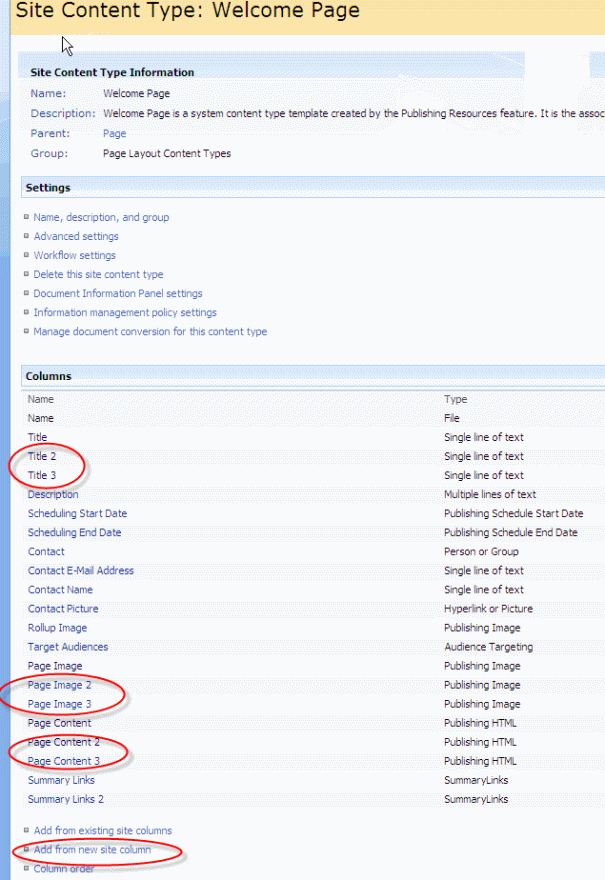Open Name, description, and group settings
The height and width of the screenshot is (880, 605).
point(101,217)
